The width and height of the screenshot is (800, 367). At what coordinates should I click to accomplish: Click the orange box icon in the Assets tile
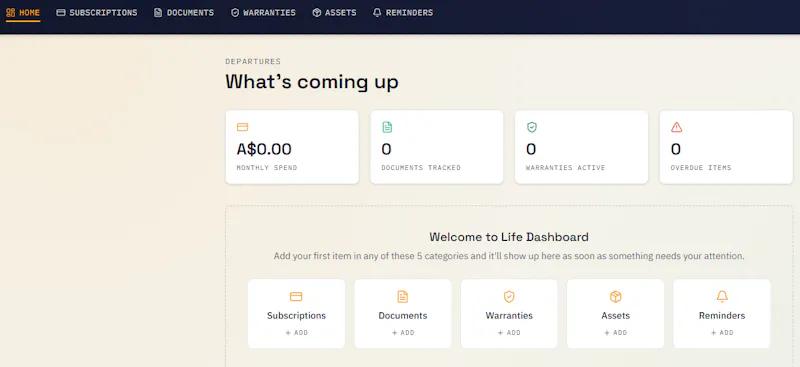click(x=615, y=297)
